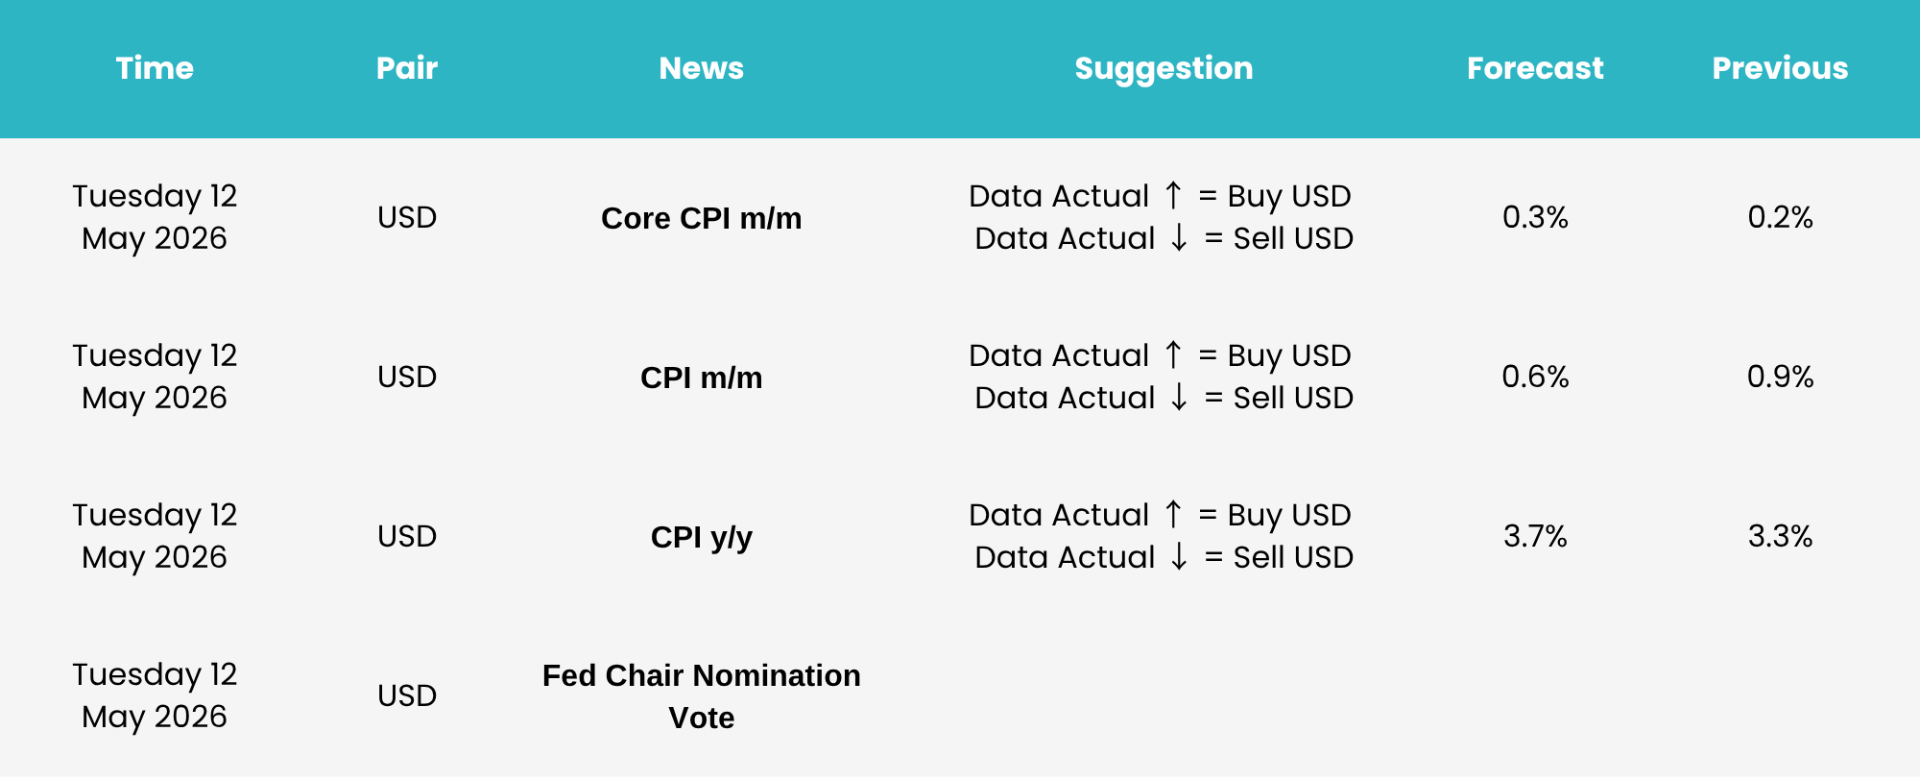This screenshot has width=1920, height=780.
Task: Click the Time column header
Action: [154, 68]
